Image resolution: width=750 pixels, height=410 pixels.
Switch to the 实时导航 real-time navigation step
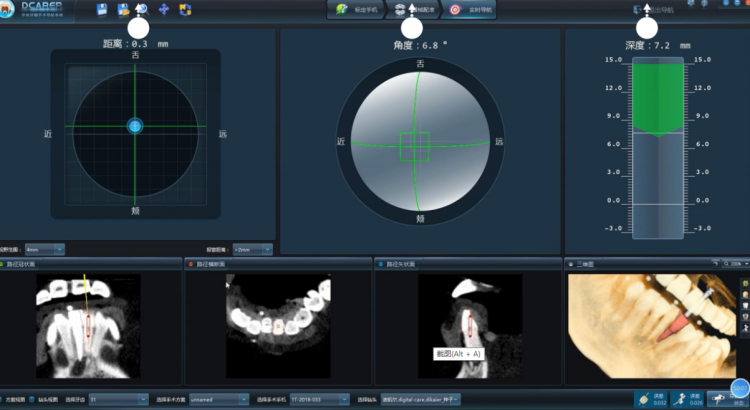[x=469, y=10]
